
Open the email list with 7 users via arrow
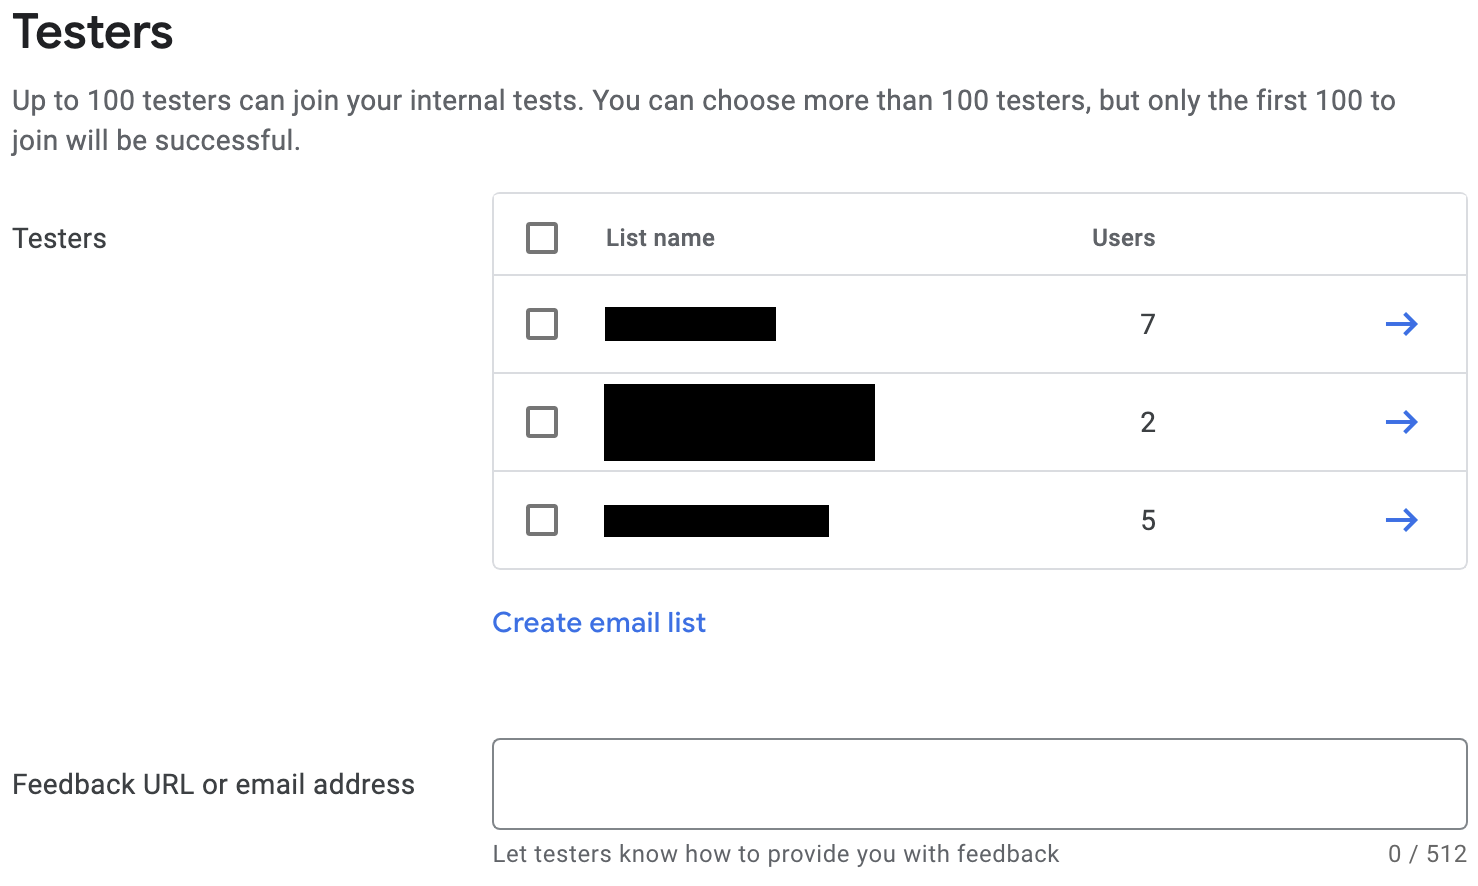tap(1401, 324)
